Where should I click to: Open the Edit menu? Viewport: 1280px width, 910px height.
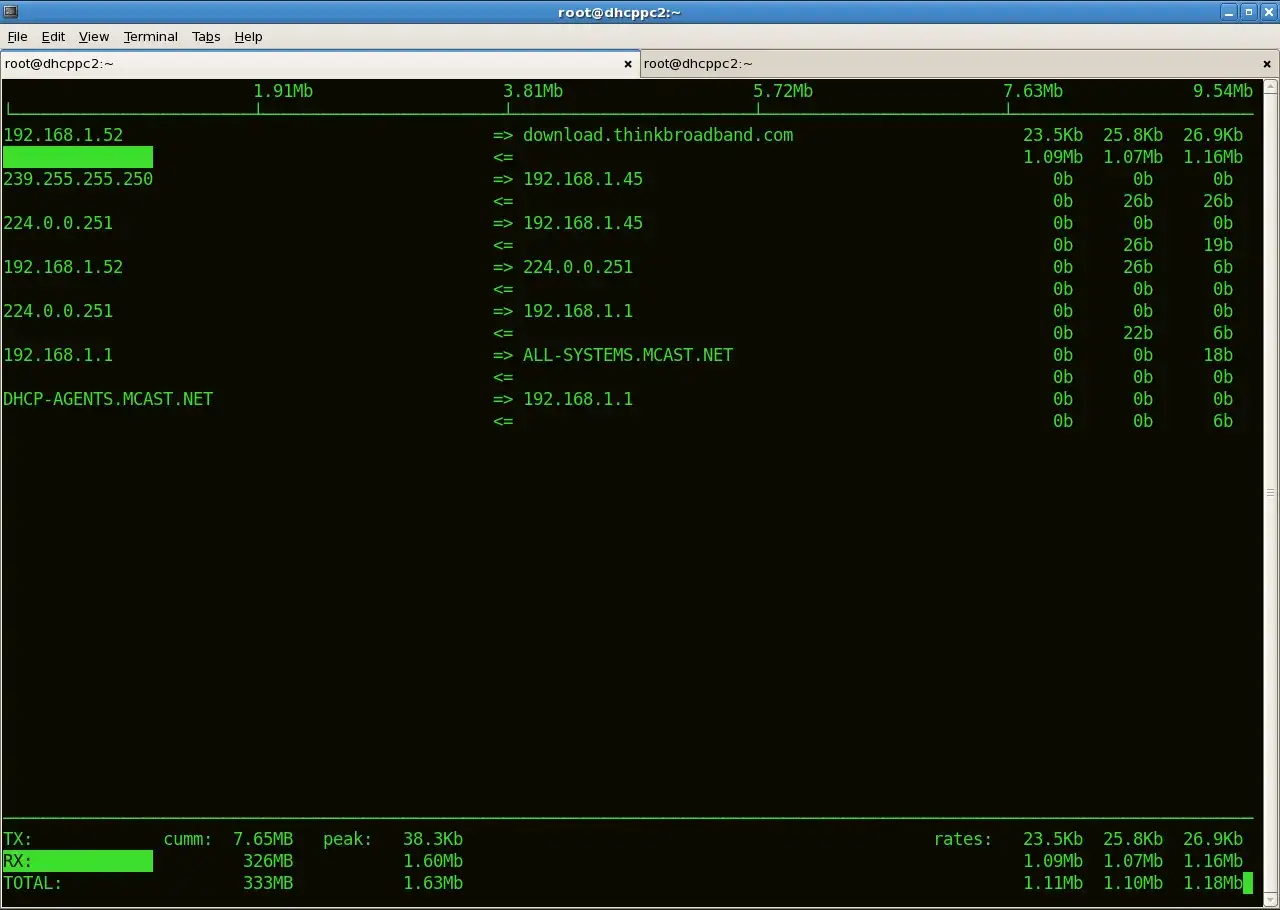click(53, 37)
